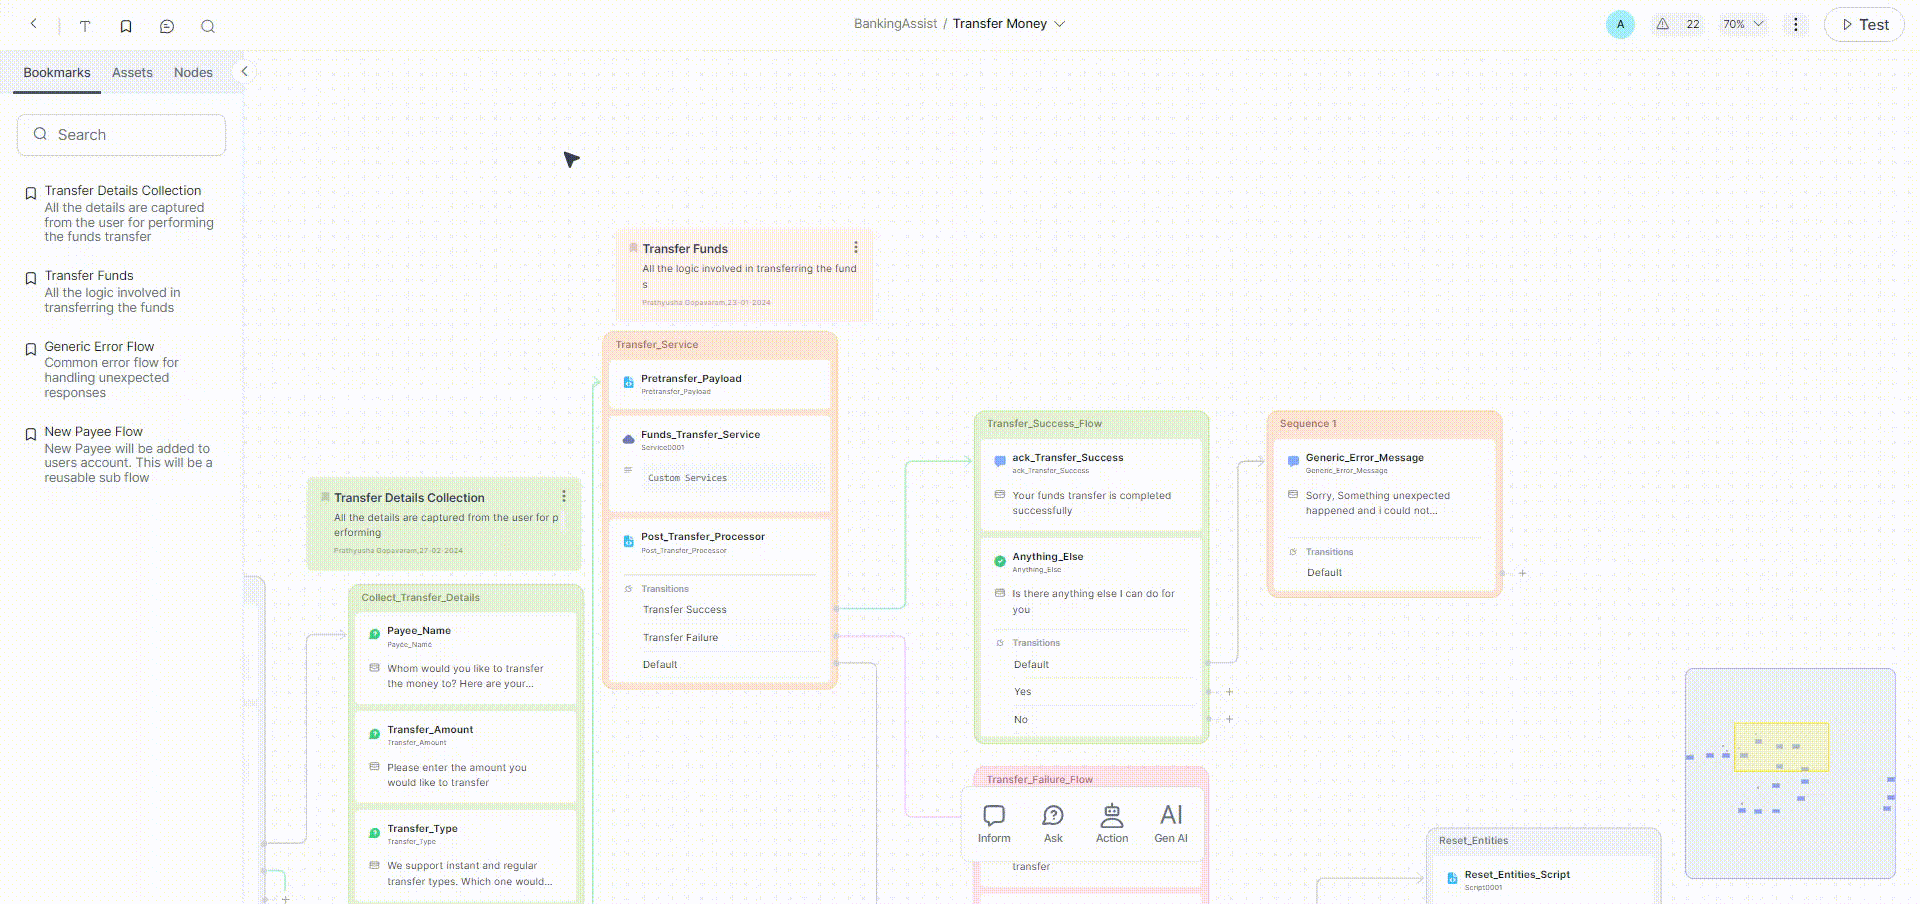The height and width of the screenshot is (904, 1920).
Task: Switch to the Assets tab
Action: [x=132, y=73]
